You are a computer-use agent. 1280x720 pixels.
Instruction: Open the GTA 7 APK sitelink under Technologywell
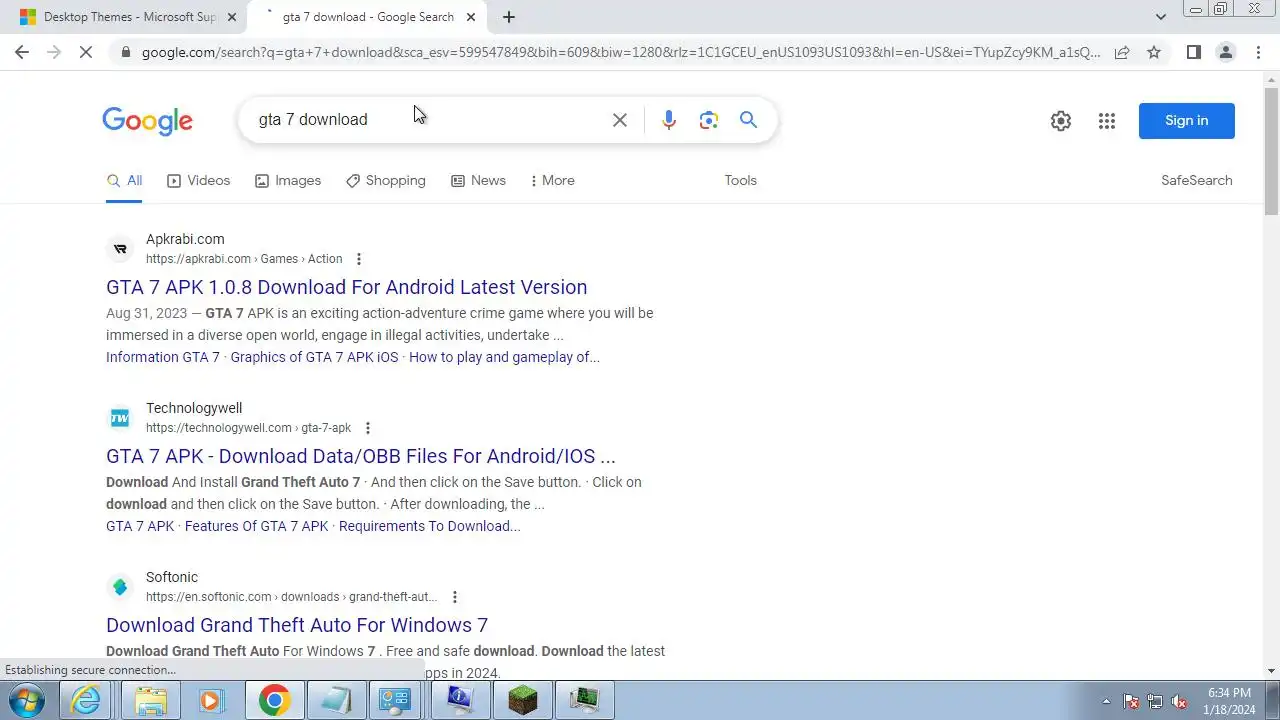(x=140, y=526)
